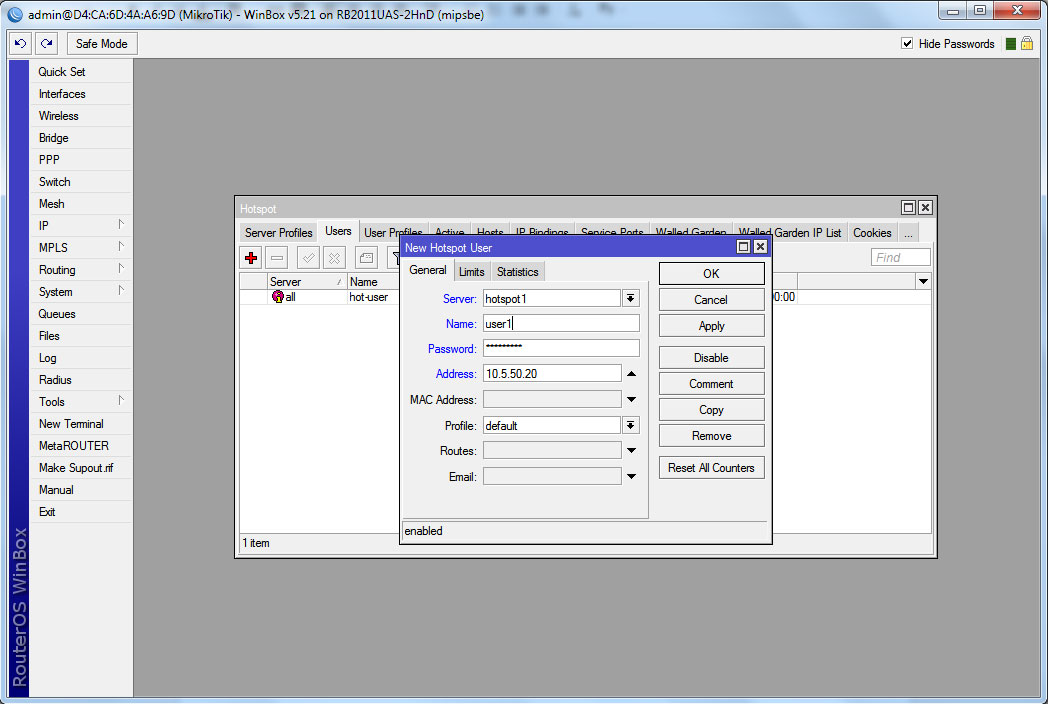This screenshot has height=704, width=1048.
Task: Collapse the Address field with up arrow
Action: coord(631,373)
